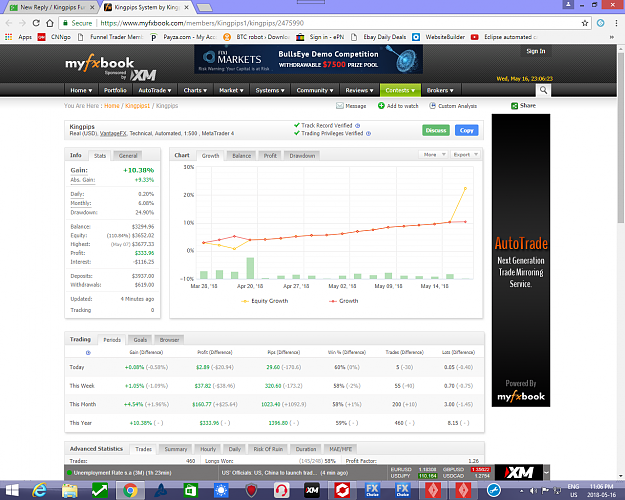Click the info icon in Trading table header

(88, 352)
